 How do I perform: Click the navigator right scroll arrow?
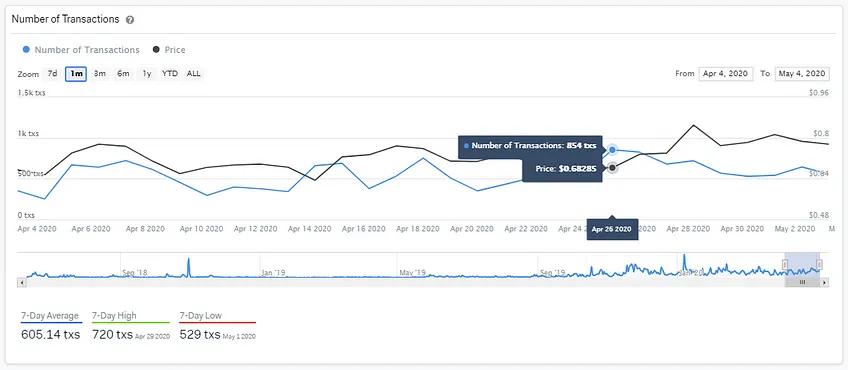pyautogui.click(x=824, y=282)
